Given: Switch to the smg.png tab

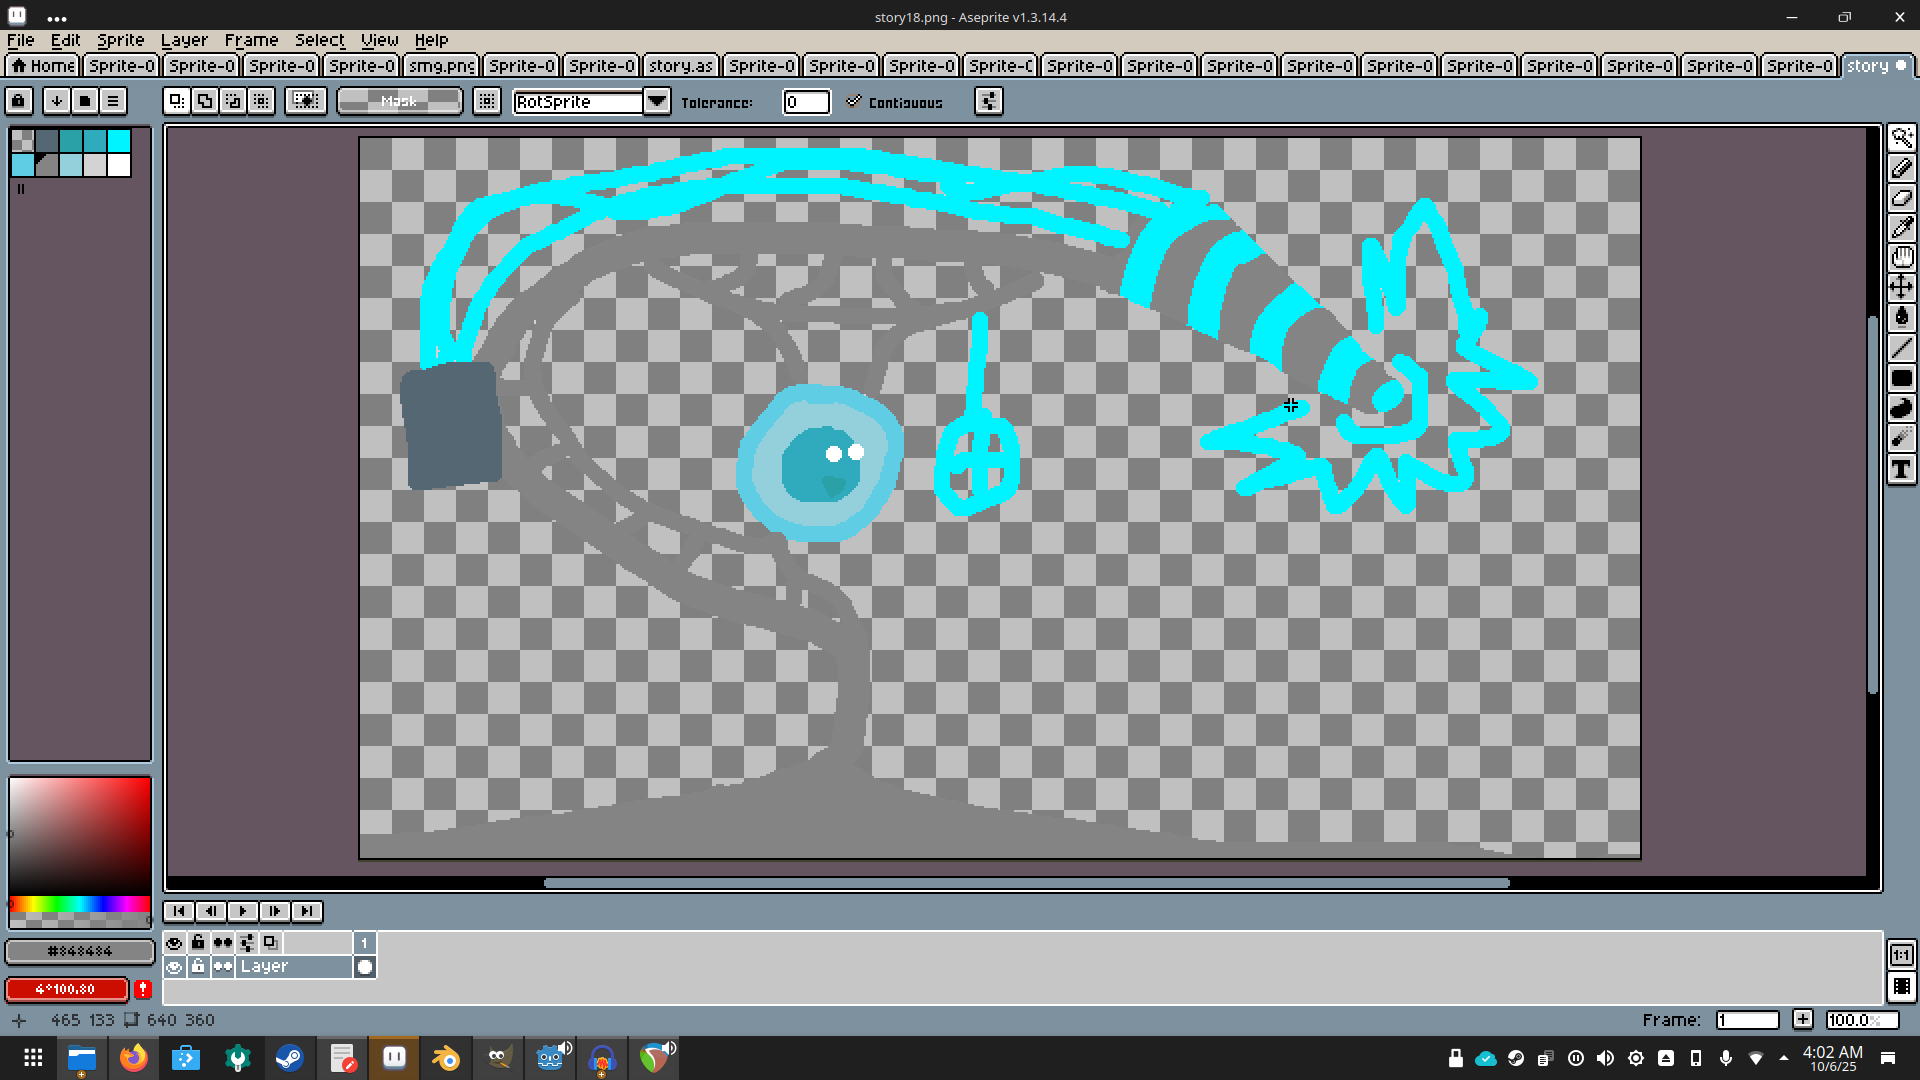Looking at the screenshot, I should tap(441, 65).
